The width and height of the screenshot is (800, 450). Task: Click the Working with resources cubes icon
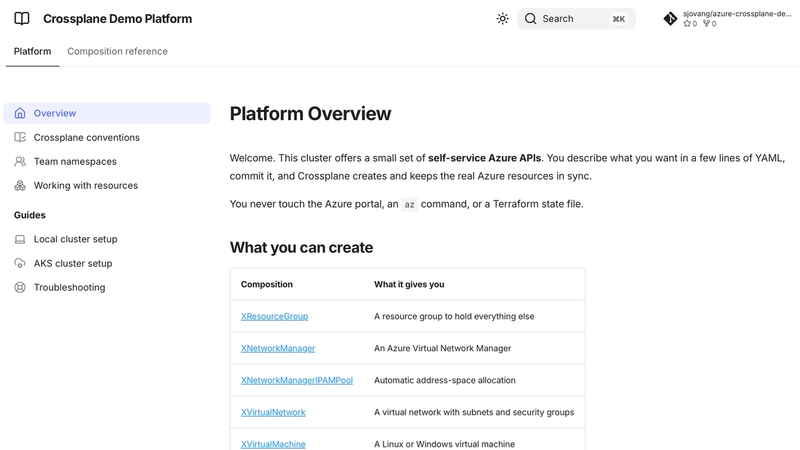tap(20, 185)
